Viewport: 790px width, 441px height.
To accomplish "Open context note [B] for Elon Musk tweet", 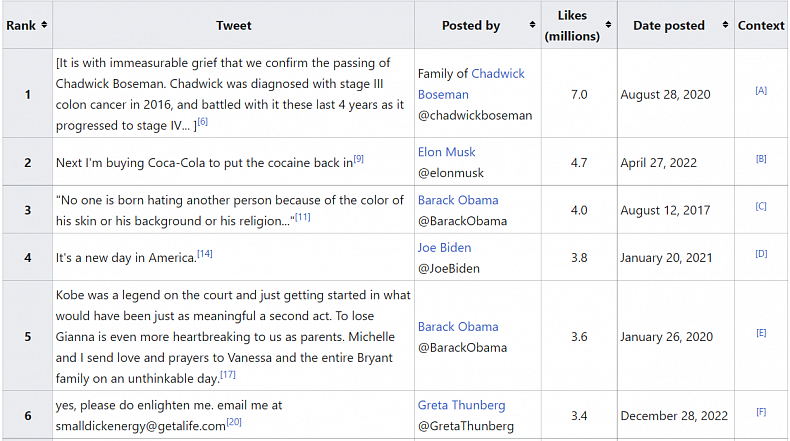I will pos(761,158).
